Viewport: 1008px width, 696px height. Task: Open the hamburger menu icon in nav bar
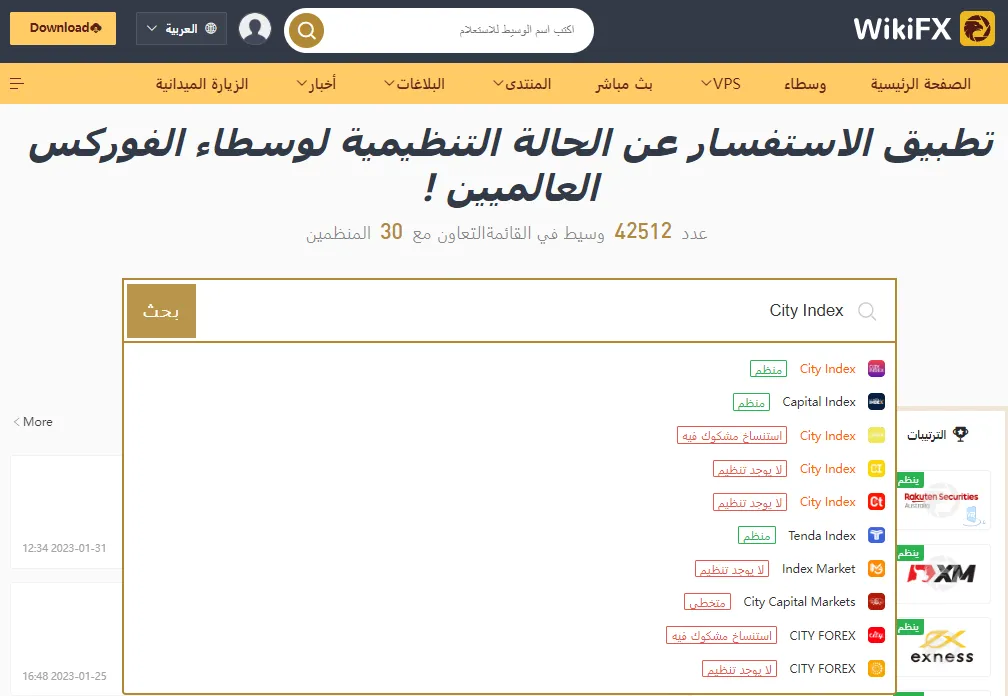point(17,84)
